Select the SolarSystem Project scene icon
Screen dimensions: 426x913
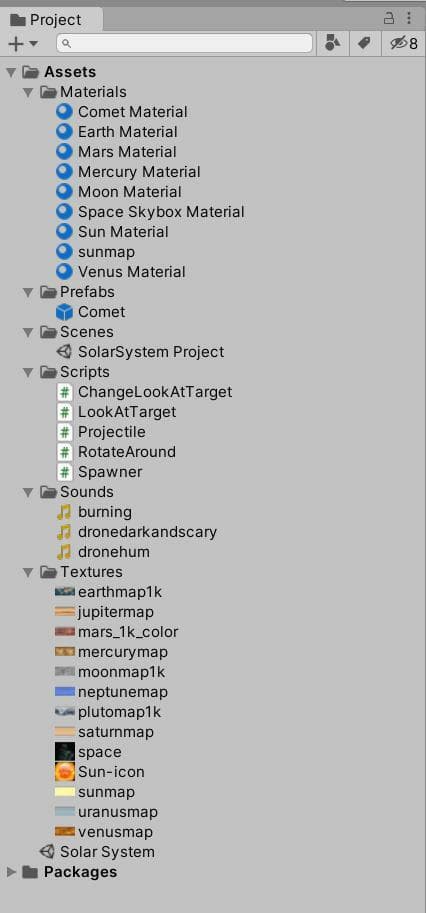tap(65, 352)
